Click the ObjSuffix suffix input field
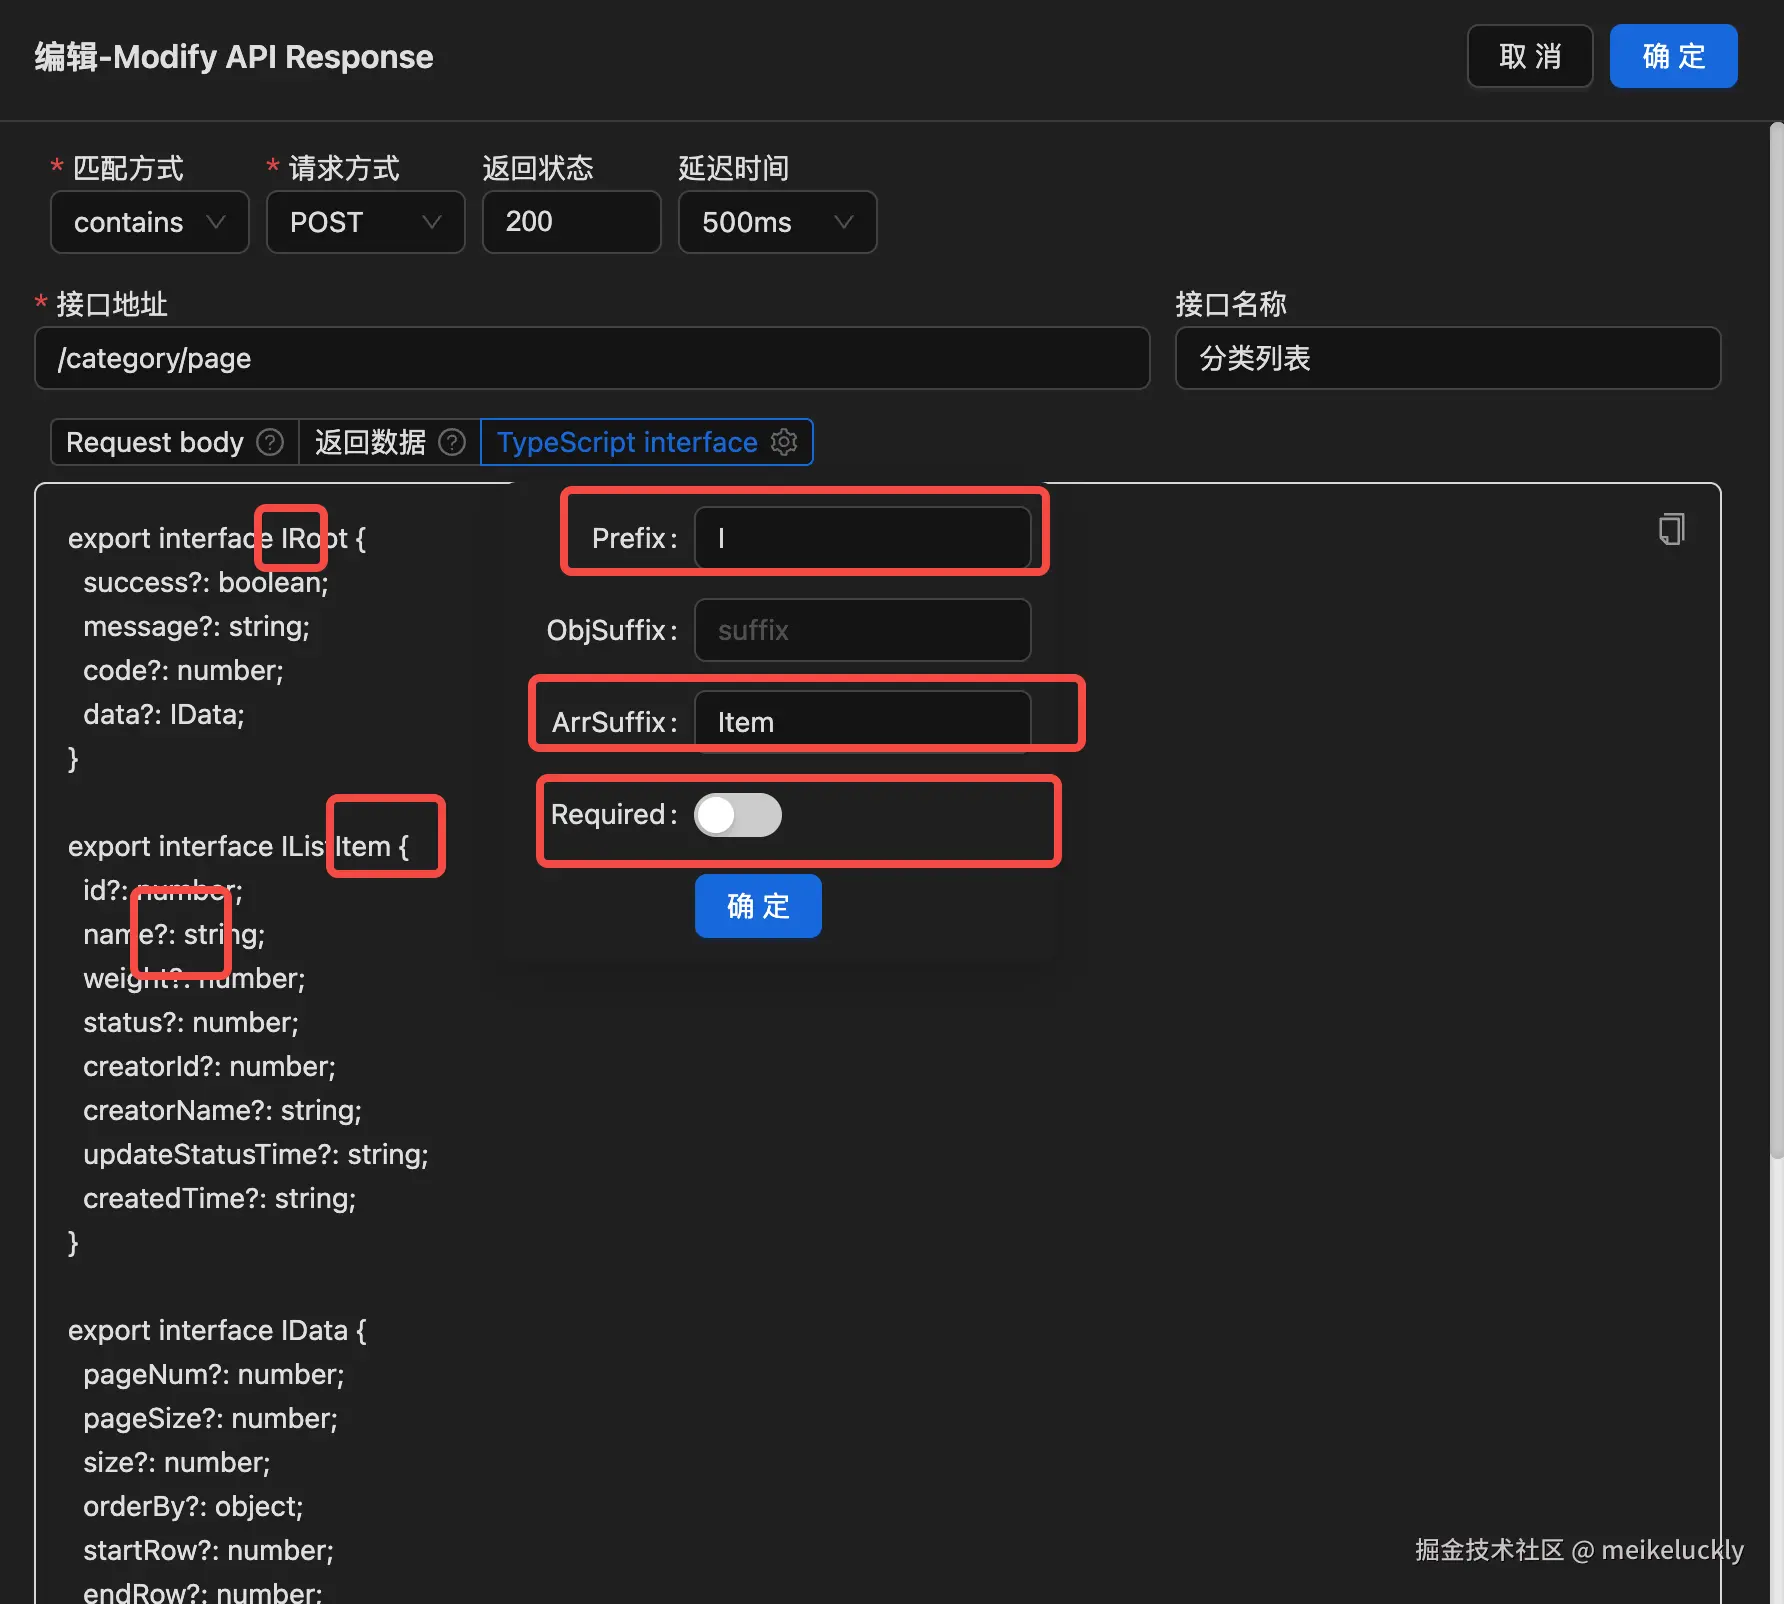1784x1604 pixels. click(x=862, y=630)
